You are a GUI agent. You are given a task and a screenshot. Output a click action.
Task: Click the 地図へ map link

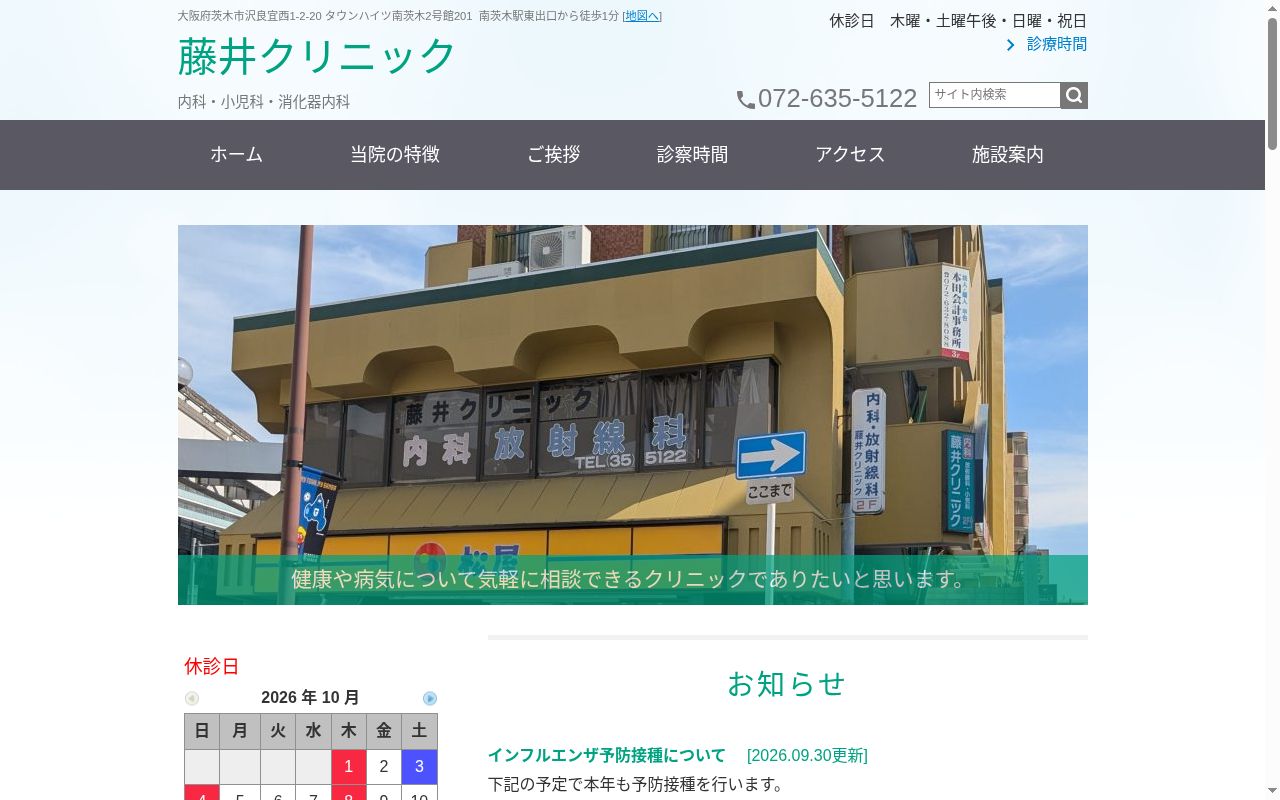(x=642, y=16)
